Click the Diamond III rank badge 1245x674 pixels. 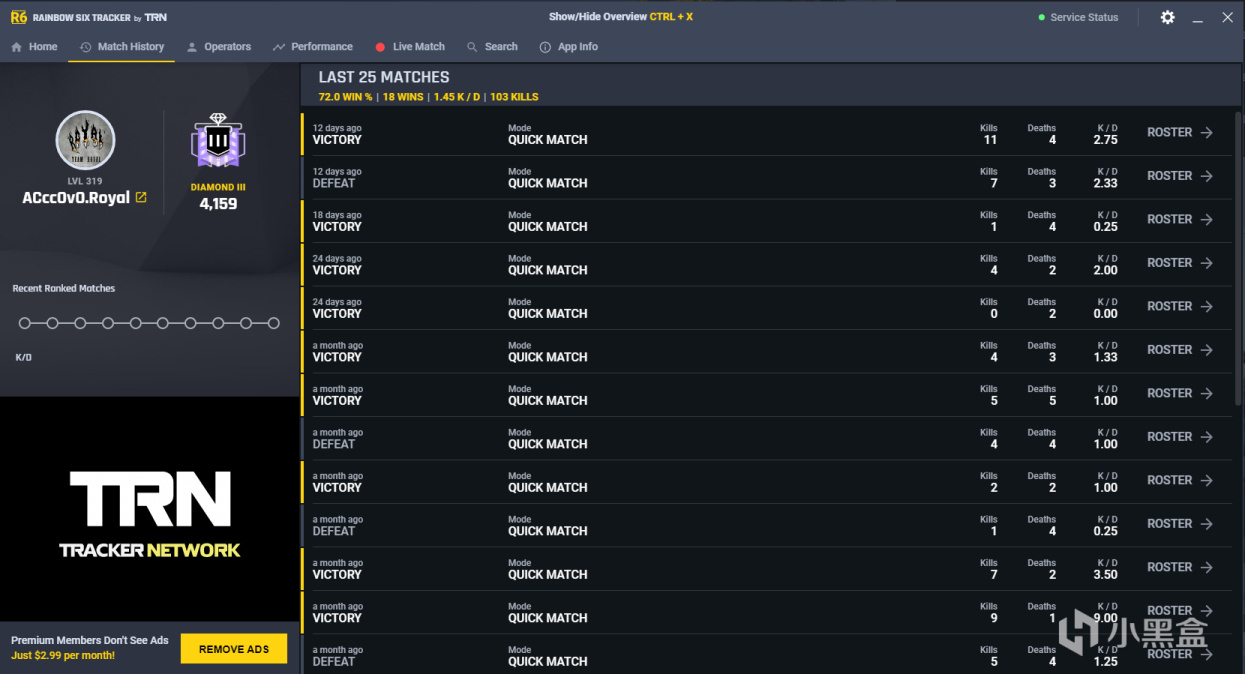[218, 142]
